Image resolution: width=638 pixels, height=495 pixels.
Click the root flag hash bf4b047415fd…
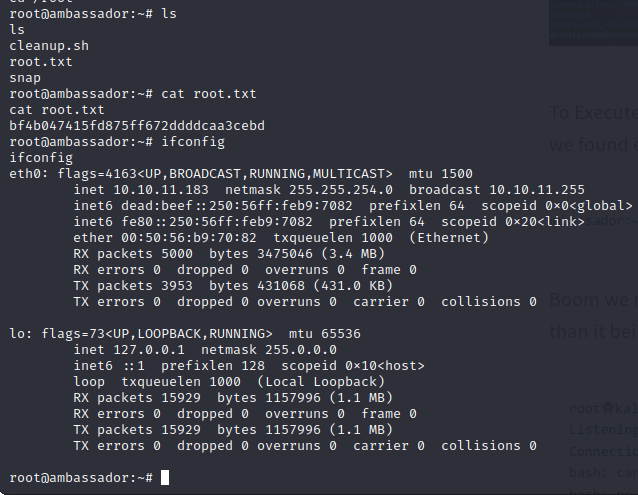[137, 126]
